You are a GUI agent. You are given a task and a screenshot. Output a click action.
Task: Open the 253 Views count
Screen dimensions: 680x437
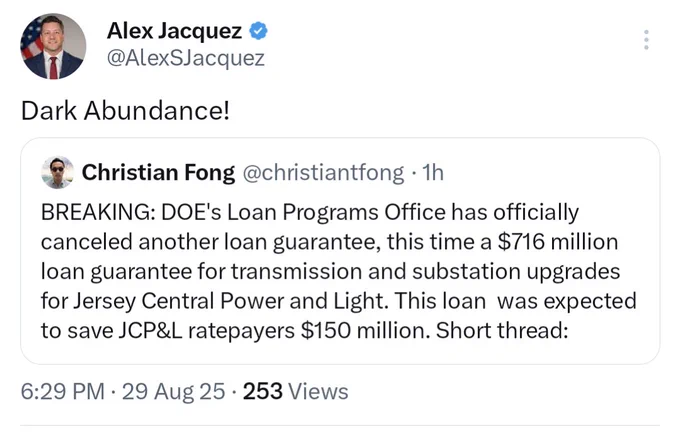pyautogui.click(x=295, y=391)
